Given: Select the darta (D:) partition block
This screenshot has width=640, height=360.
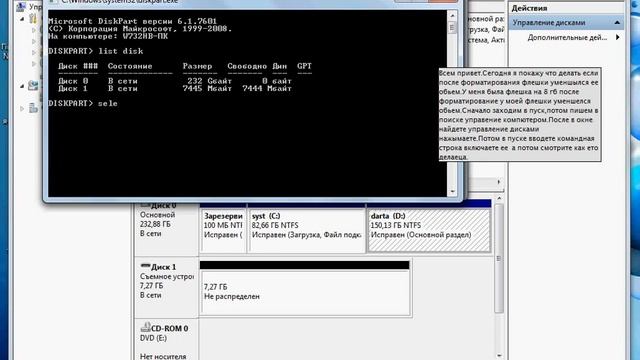Looking at the screenshot, I should click(x=429, y=230).
